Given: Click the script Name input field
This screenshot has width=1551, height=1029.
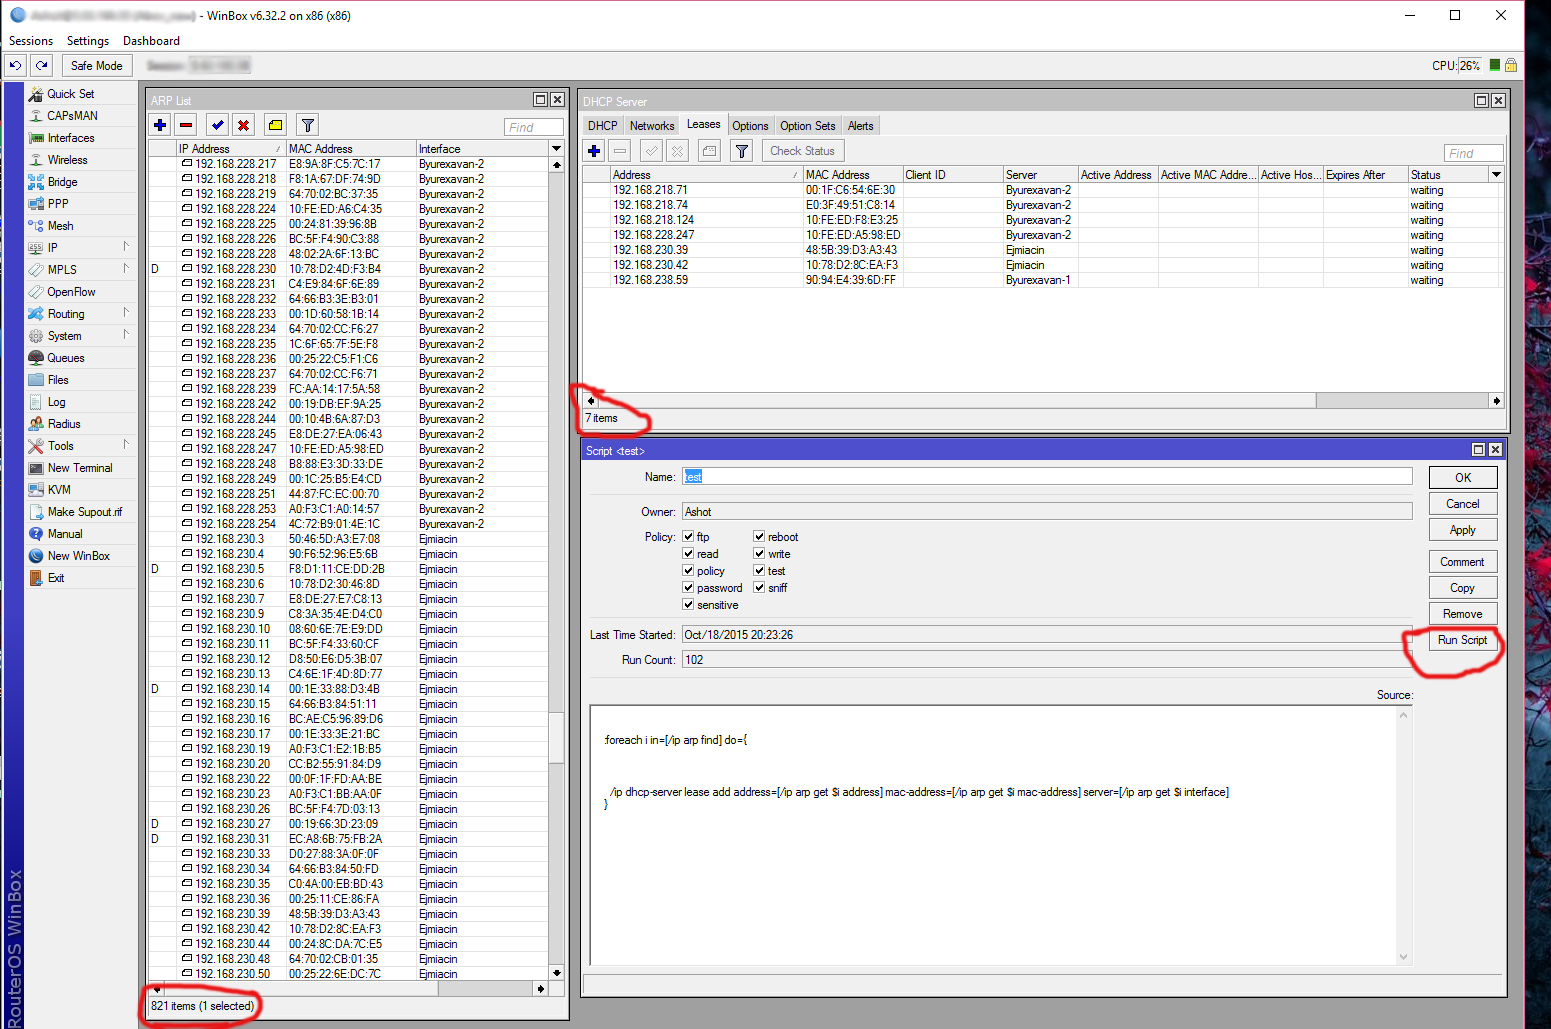Looking at the screenshot, I should [1047, 477].
